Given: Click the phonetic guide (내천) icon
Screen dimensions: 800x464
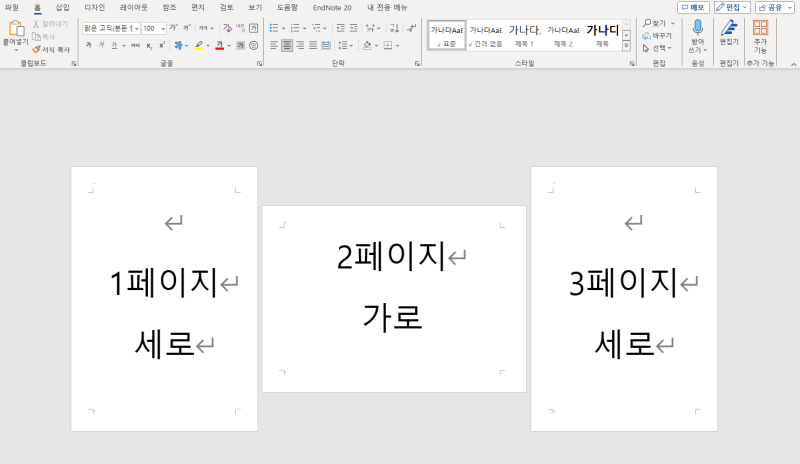Looking at the screenshot, I should [x=240, y=28].
